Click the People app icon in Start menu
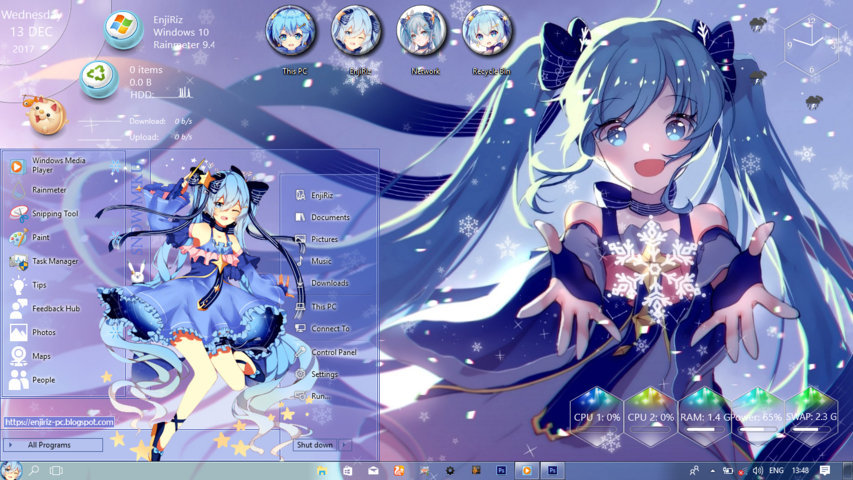This screenshot has height=480, width=853. (18, 380)
